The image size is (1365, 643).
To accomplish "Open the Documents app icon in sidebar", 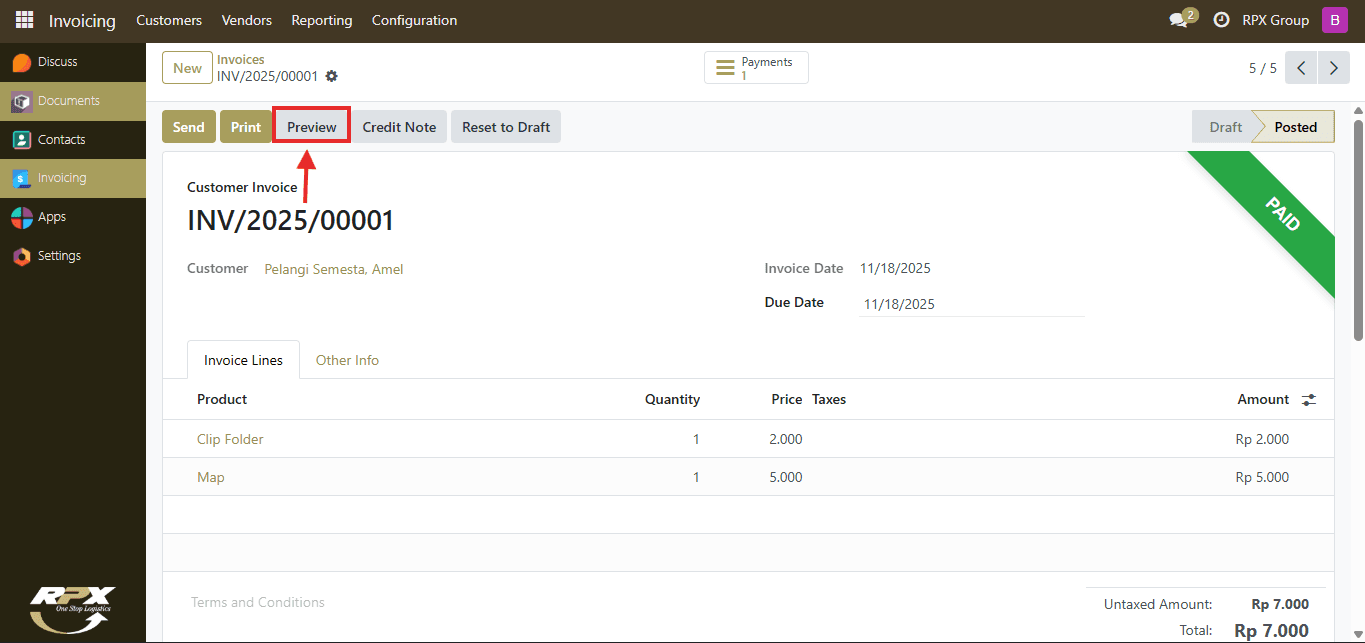I will click(x=22, y=101).
